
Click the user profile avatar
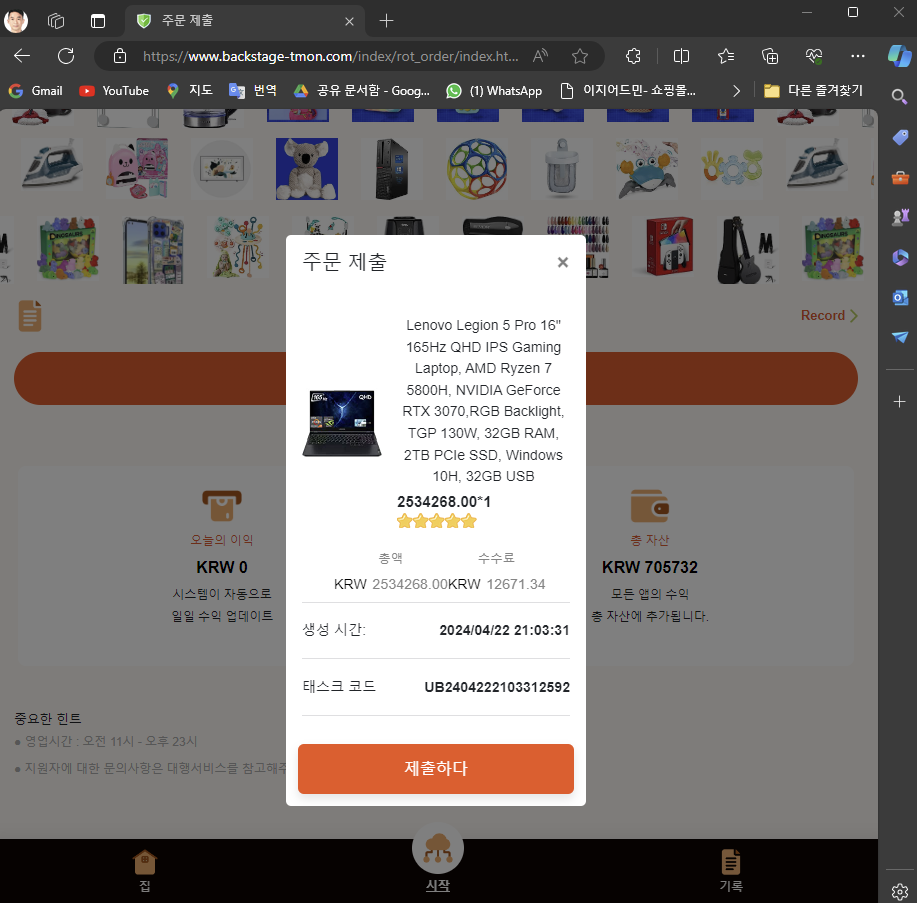point(16,21)
